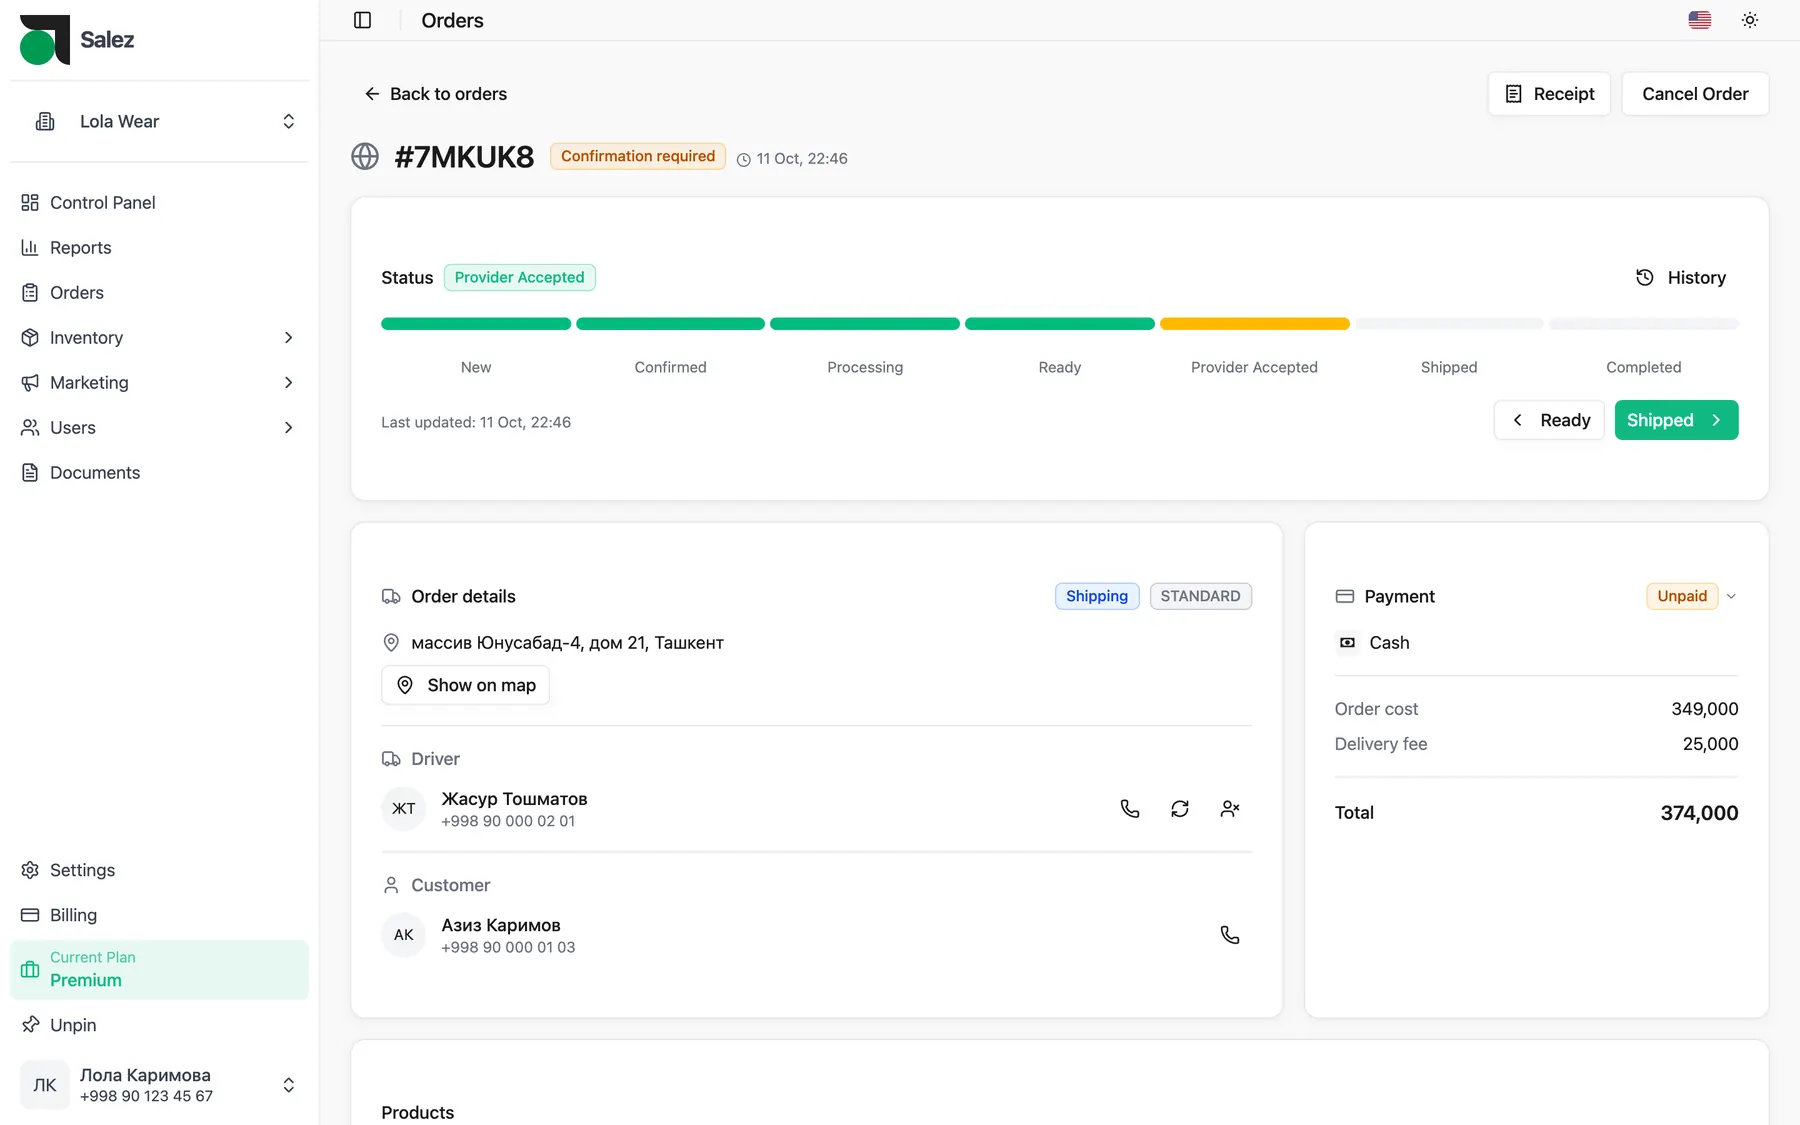Call the driver Жасур Тошматов
This screenshot has width=1800, height=1125.
click(x=1130, y=809)
